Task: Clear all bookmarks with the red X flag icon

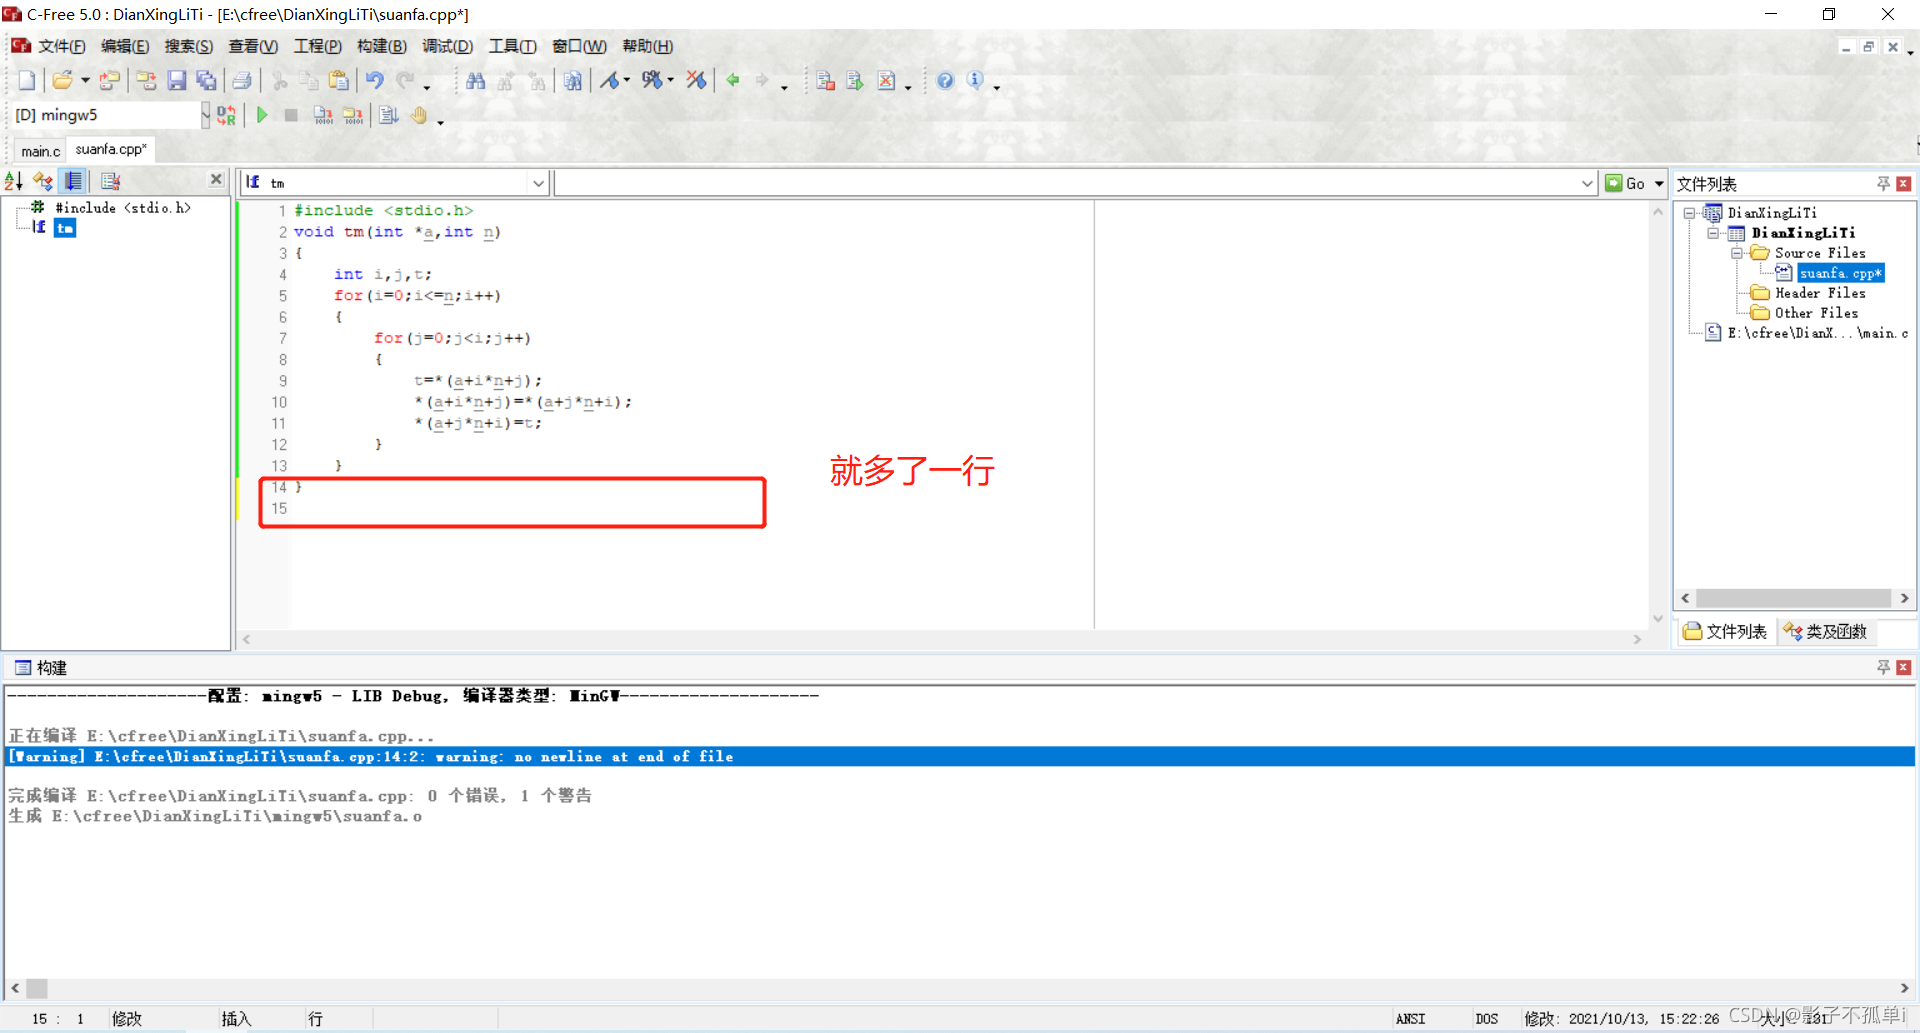Action: click(697, 81)
